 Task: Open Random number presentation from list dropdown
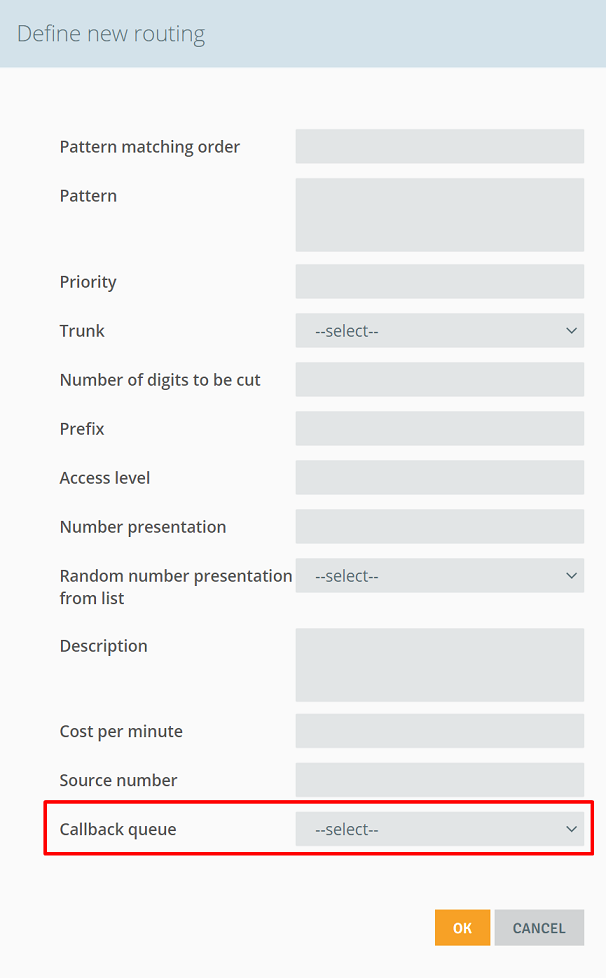(440, 576)
